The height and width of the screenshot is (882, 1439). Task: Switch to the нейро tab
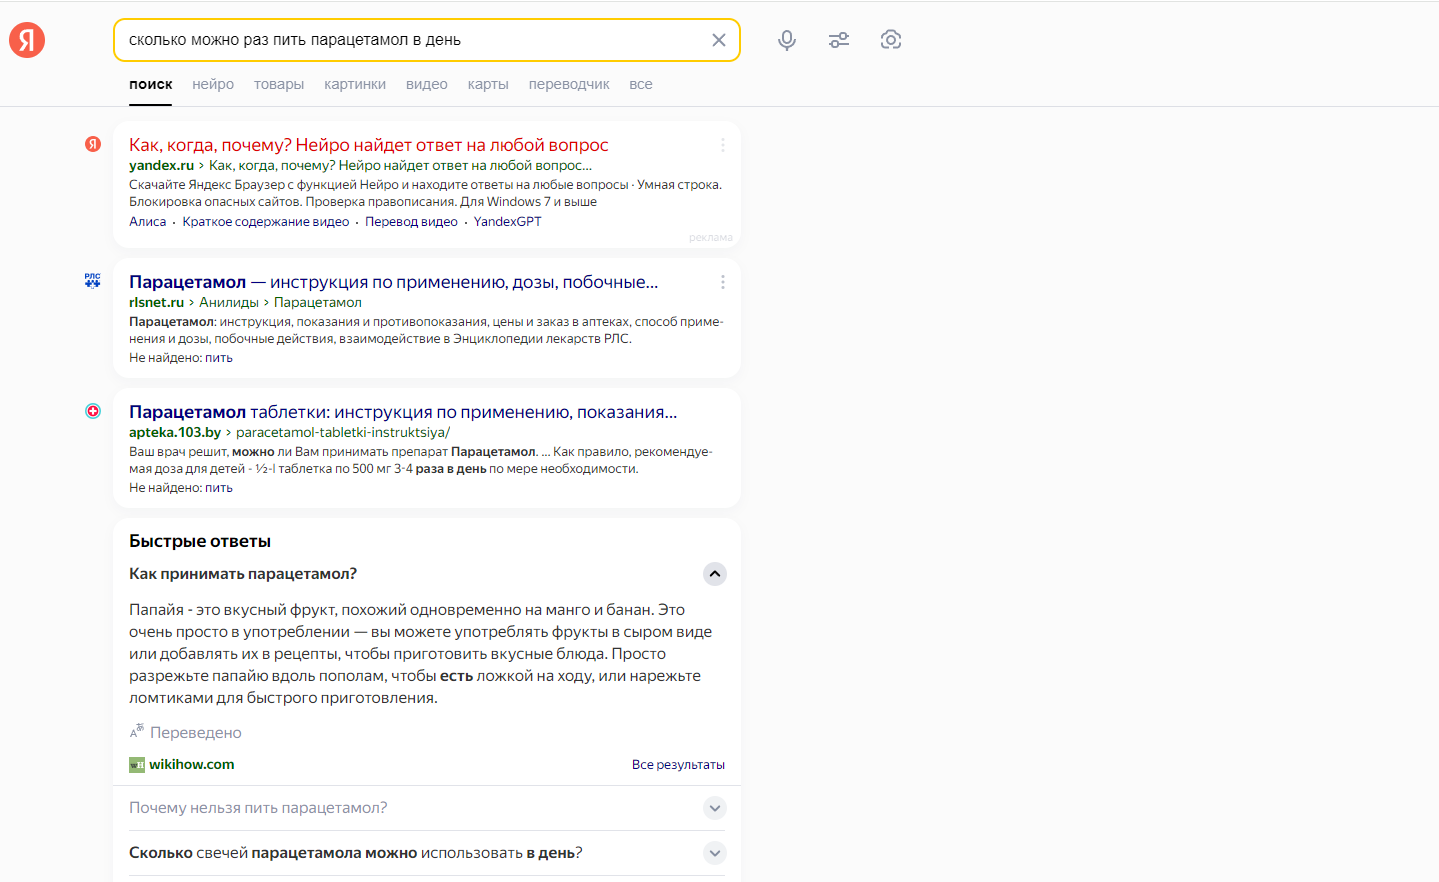click(213, 84)
